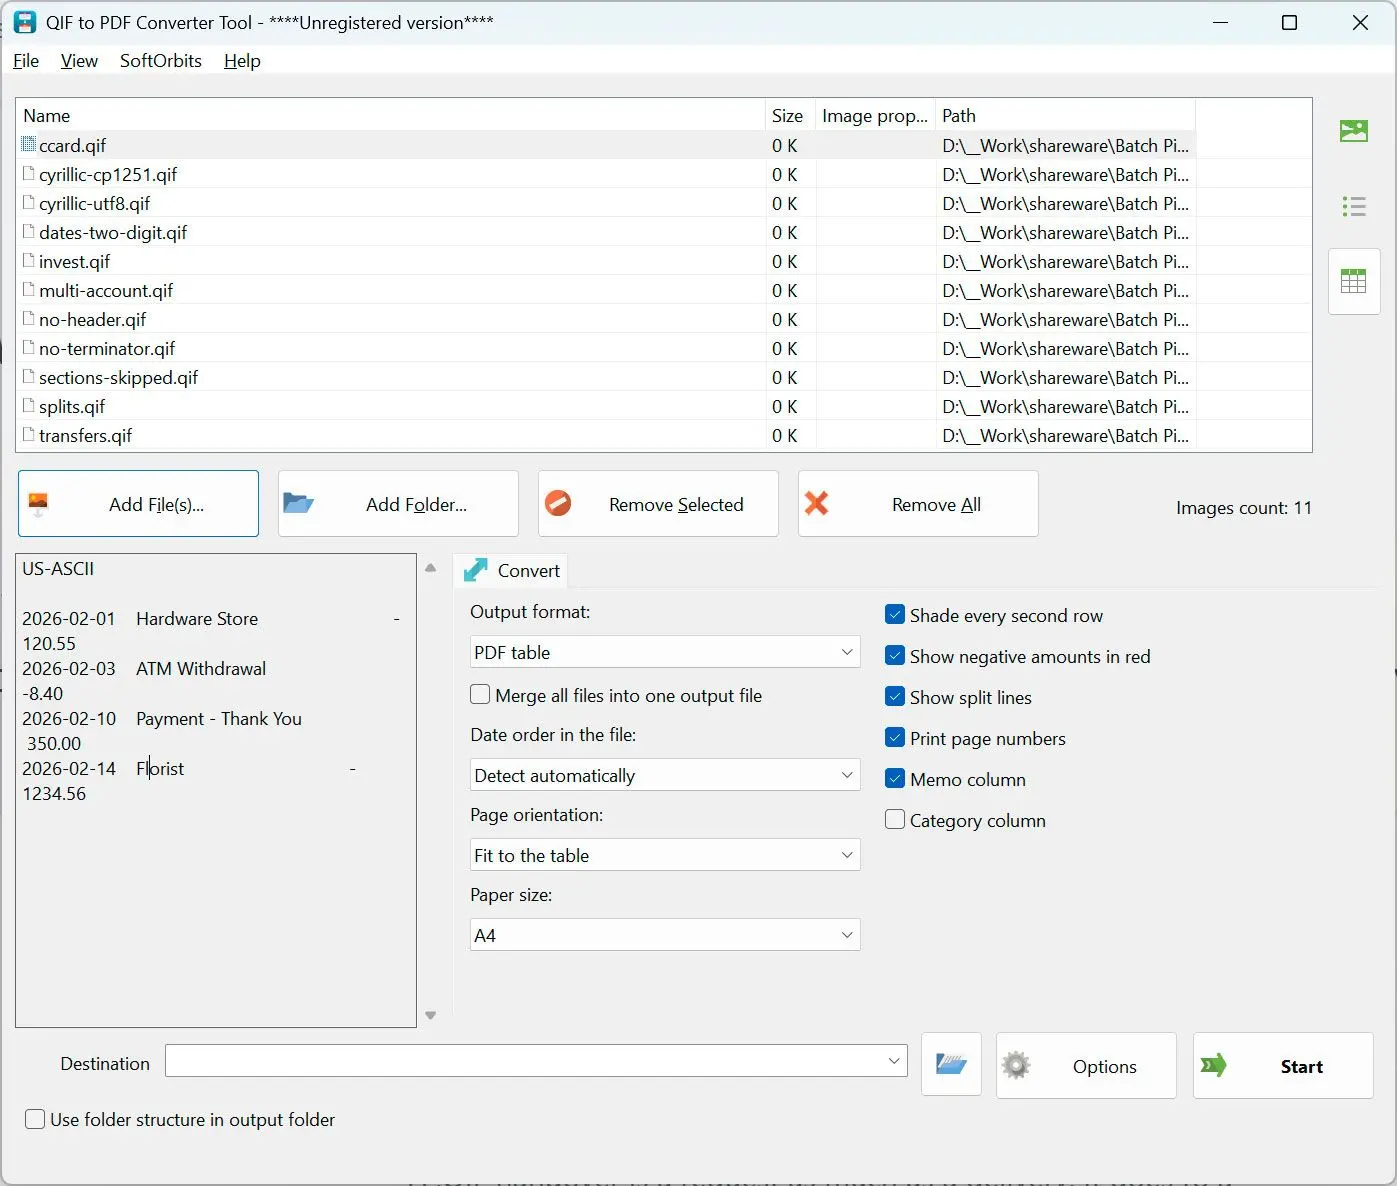The height and width of the screenshot is (1186, 1397).
Task: Click the Add File(s)... button
Action: click(138, 504)
